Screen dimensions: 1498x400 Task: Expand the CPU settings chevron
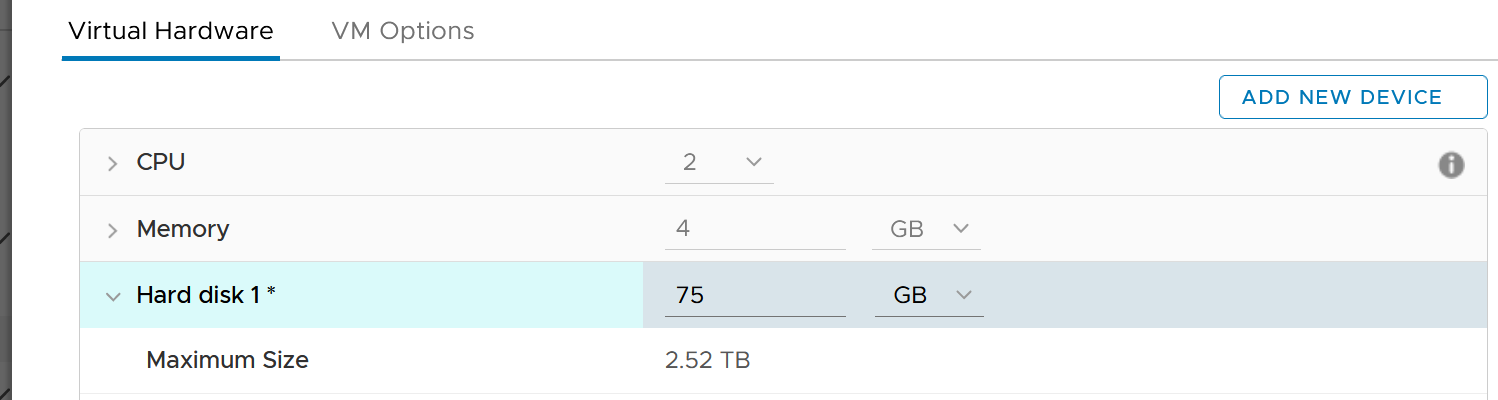point(112,164)
